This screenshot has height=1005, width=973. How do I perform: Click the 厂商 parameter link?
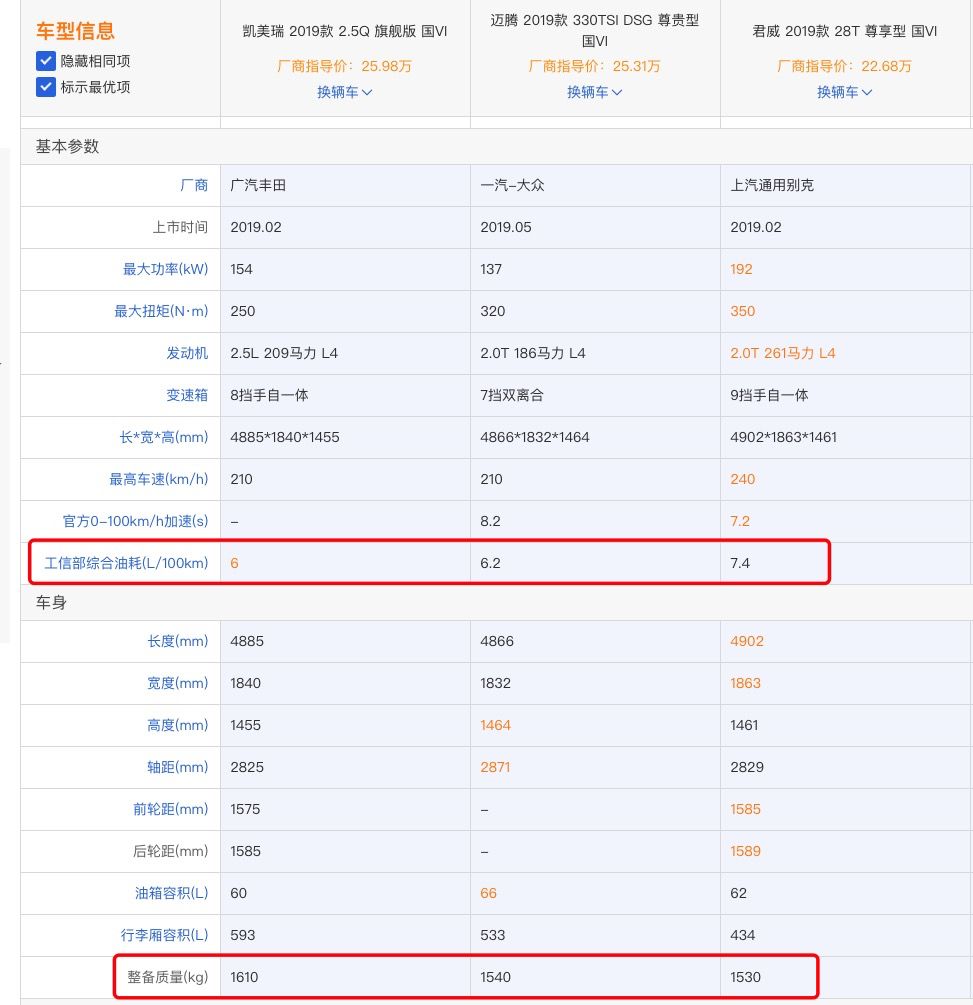click(x=194, y=185)
